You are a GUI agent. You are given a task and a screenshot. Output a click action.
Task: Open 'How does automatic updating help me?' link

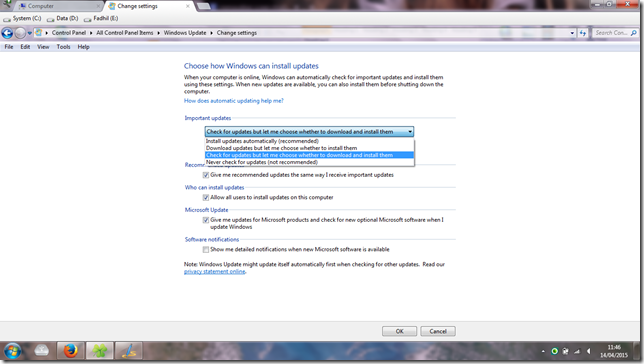(x=234, y=101)
